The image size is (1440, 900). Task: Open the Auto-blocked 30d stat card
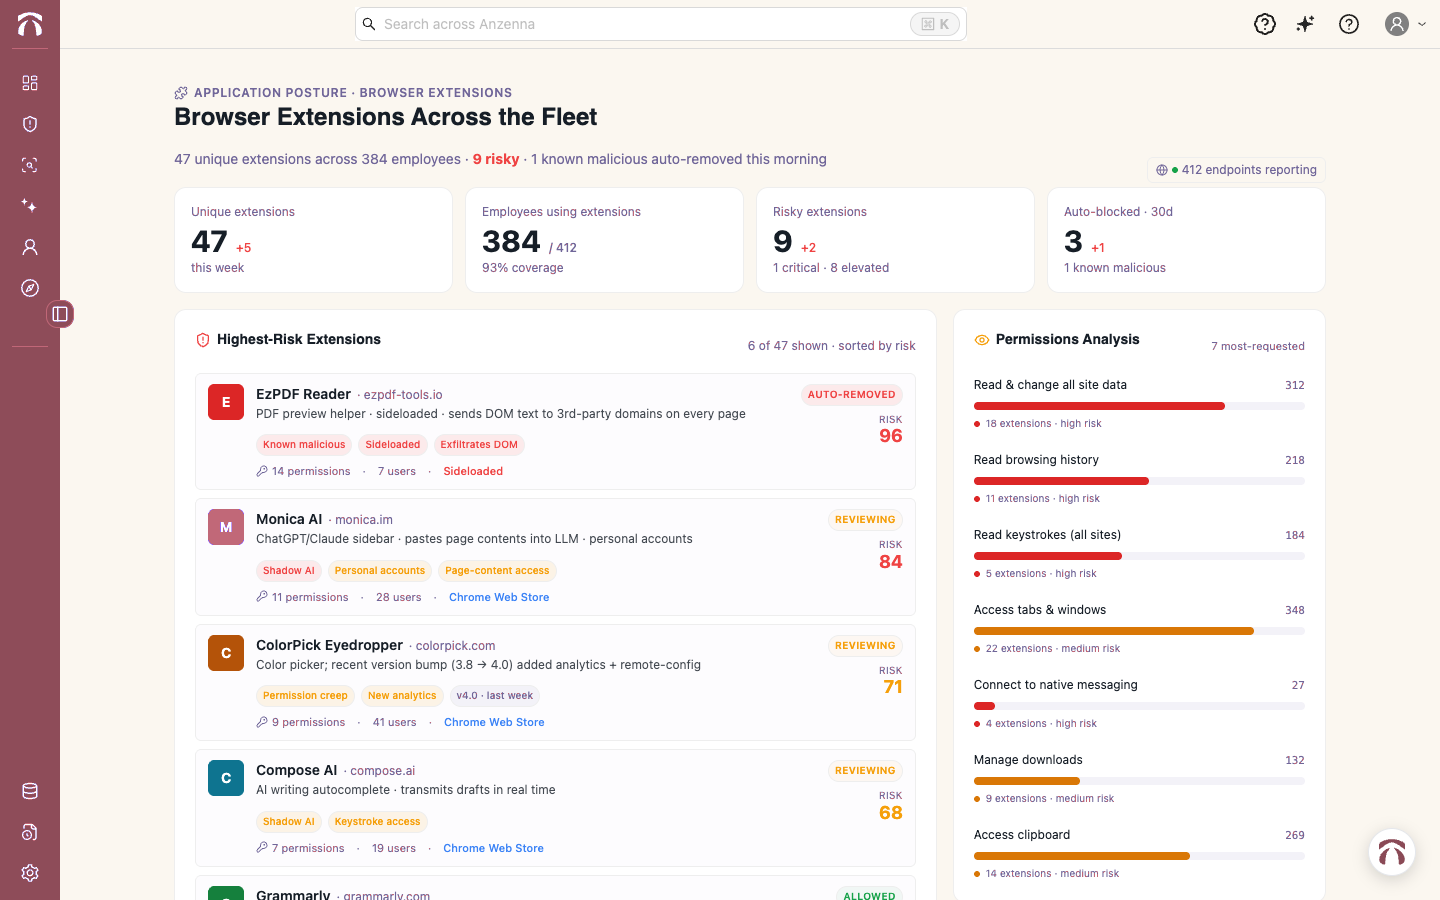coord(1186,240)
